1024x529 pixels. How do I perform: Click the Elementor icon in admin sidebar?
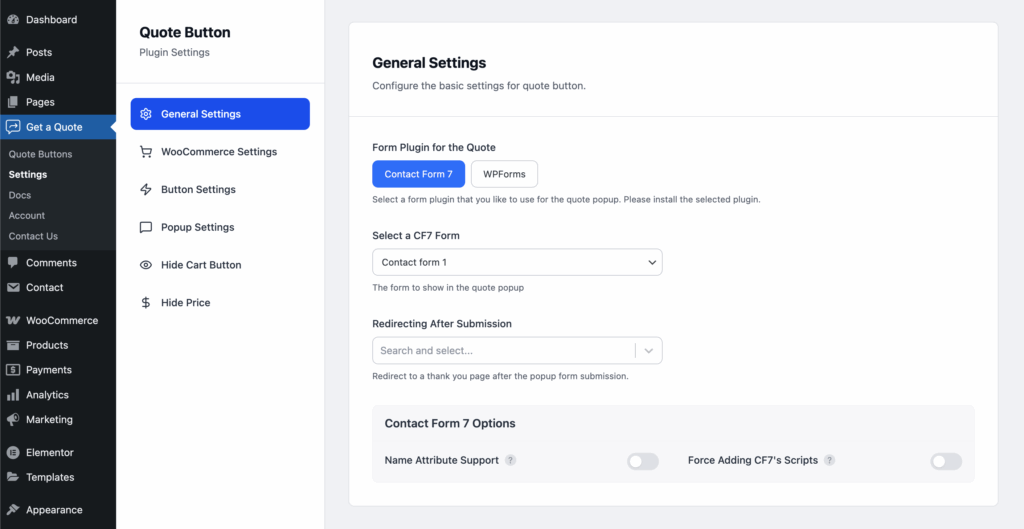pos(13,453)
